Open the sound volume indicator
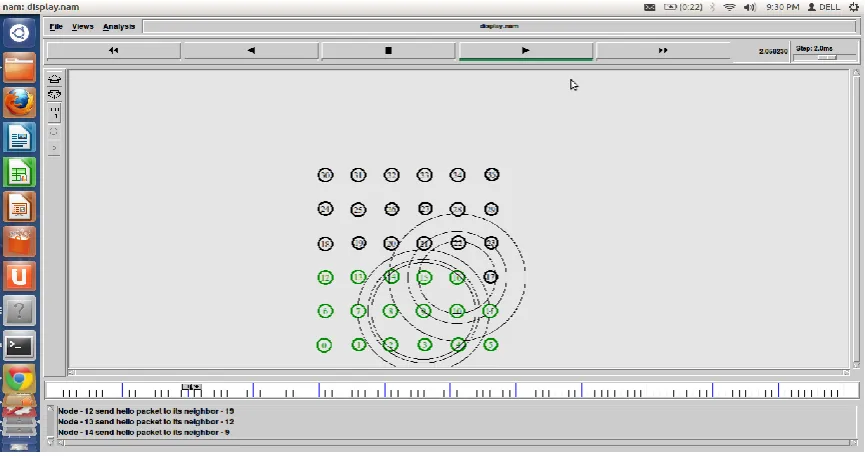 (x=750, y=7)
